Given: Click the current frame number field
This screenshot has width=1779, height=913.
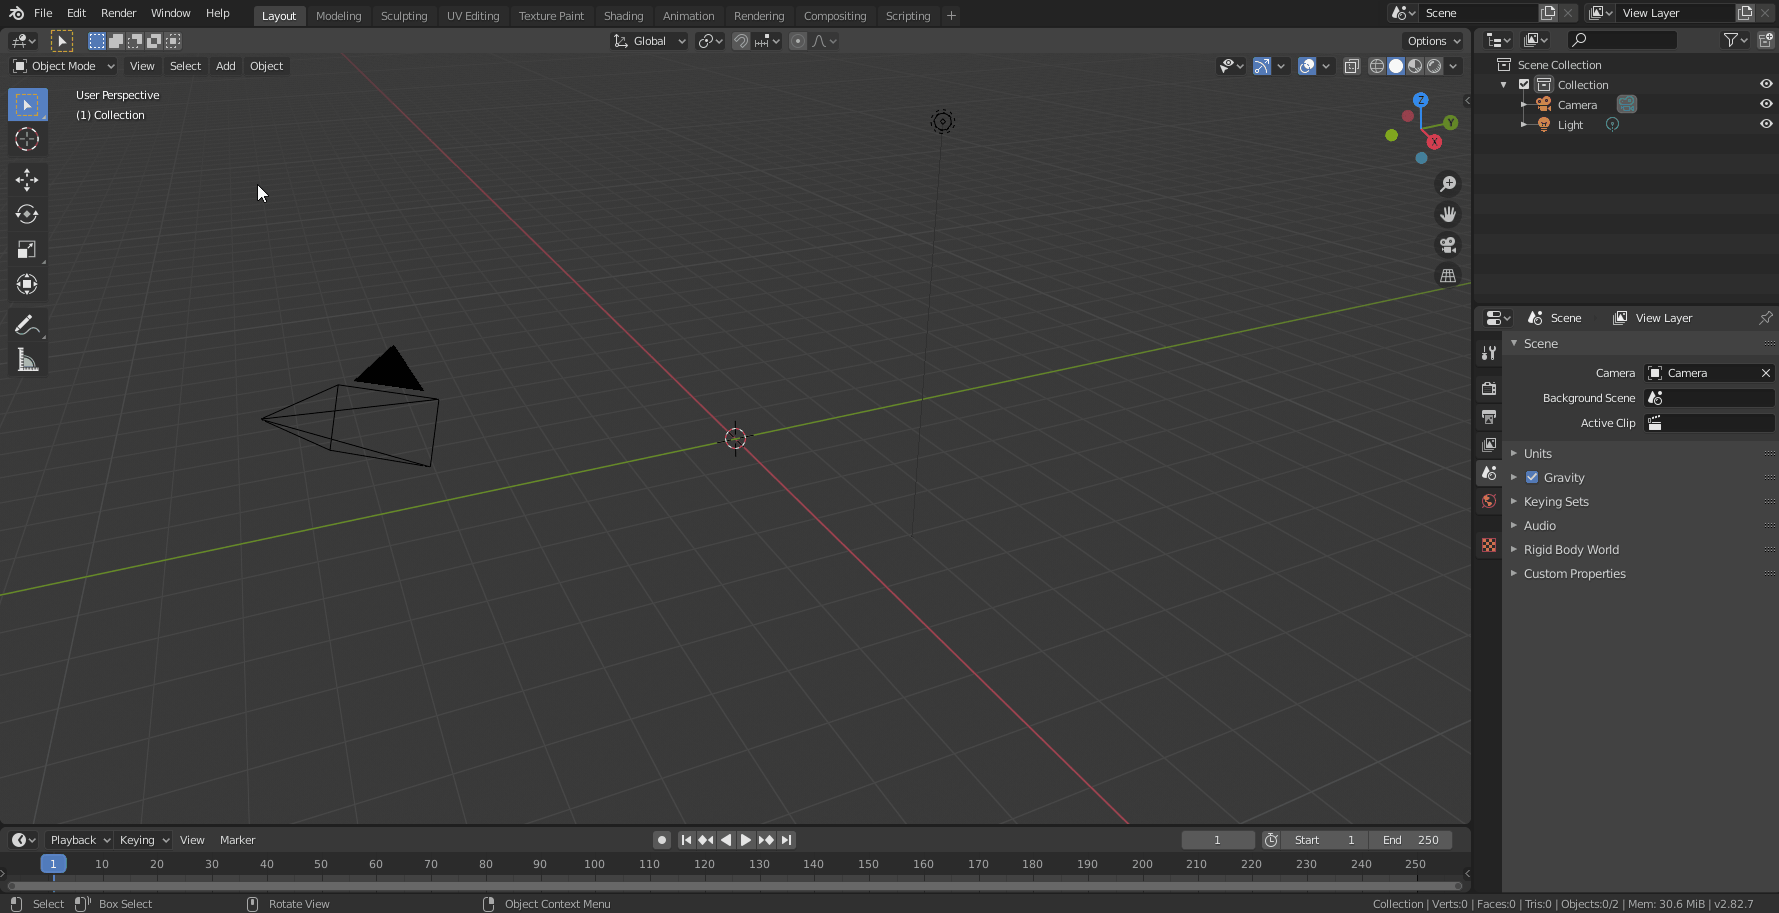Looking at the screenshot, I should click(1218, 840).
